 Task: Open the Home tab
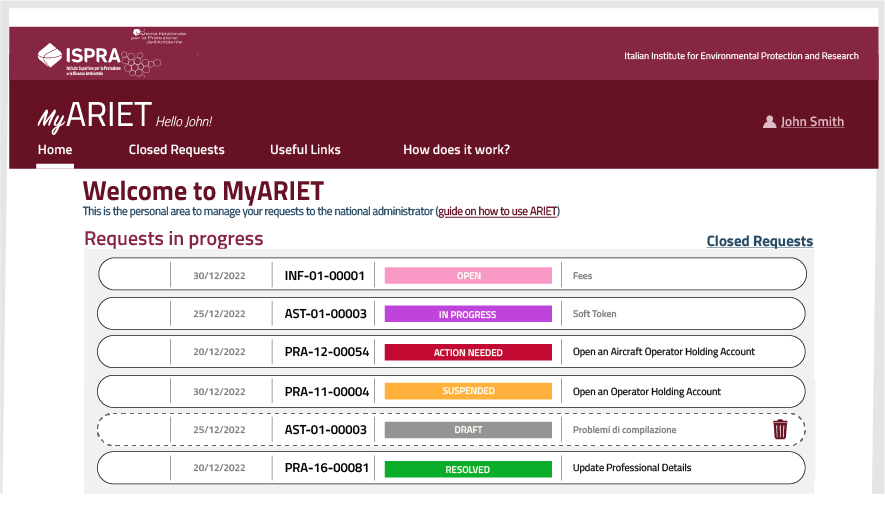tap(55, 150)
